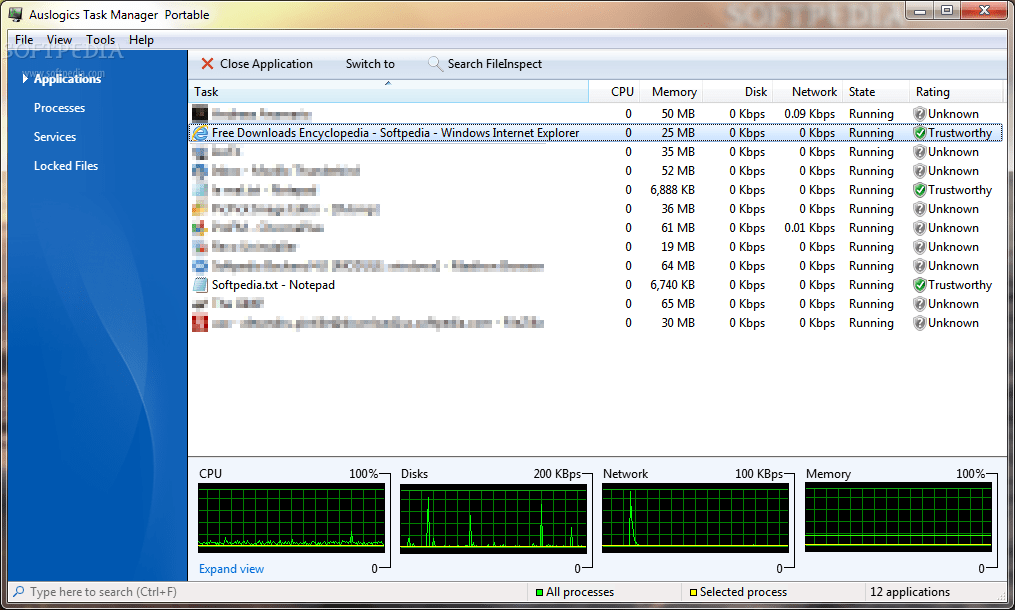Click the 6,740 KB memory value

tap(673, 285)
